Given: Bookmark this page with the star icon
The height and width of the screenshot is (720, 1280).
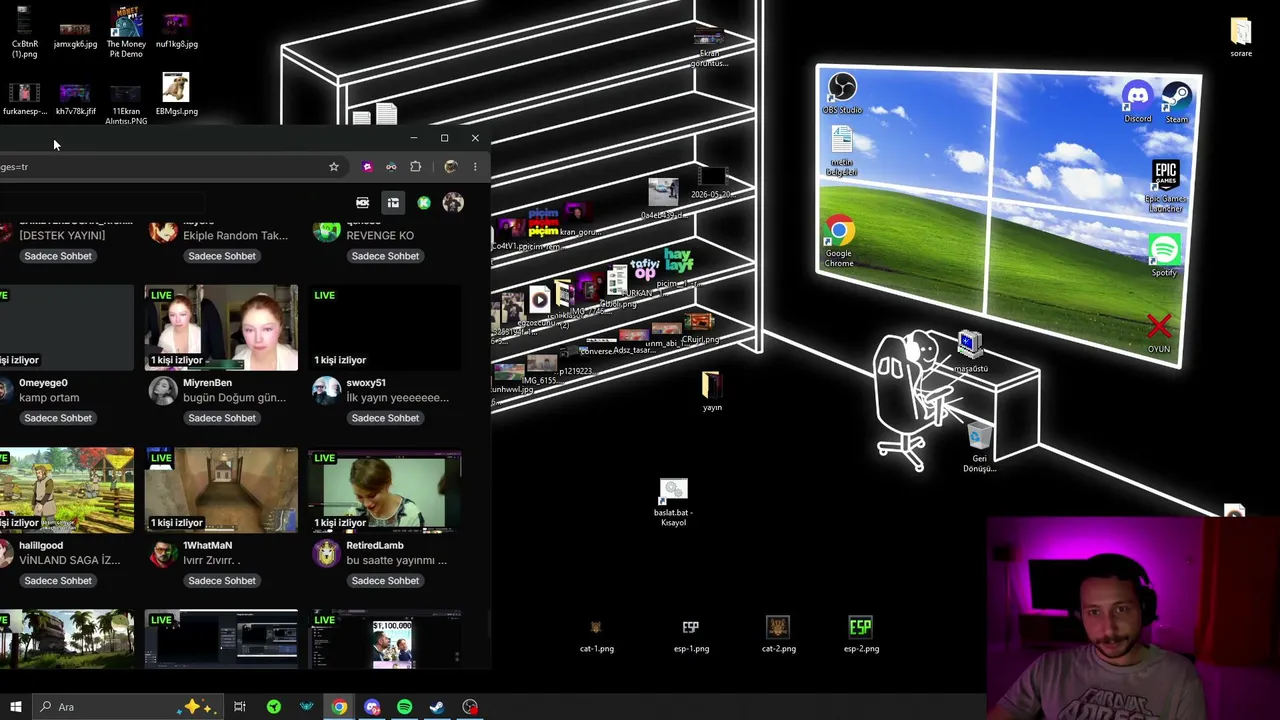Looking at the screenshot, I should click(x=334, y=167).
